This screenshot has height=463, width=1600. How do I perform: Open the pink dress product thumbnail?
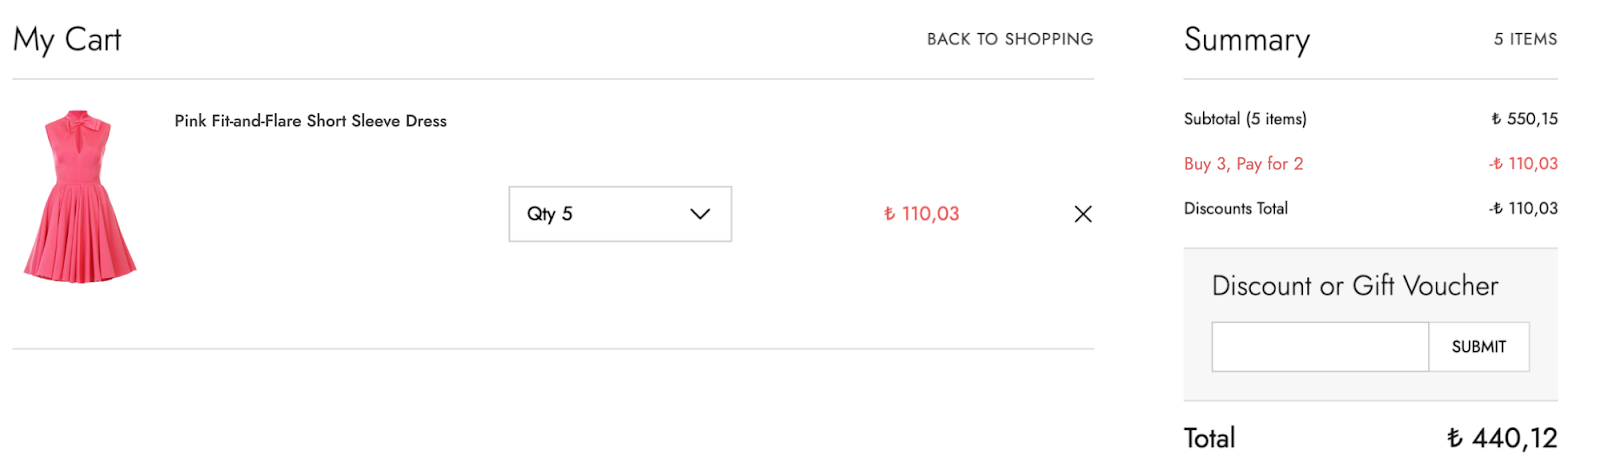coord(79,196)
